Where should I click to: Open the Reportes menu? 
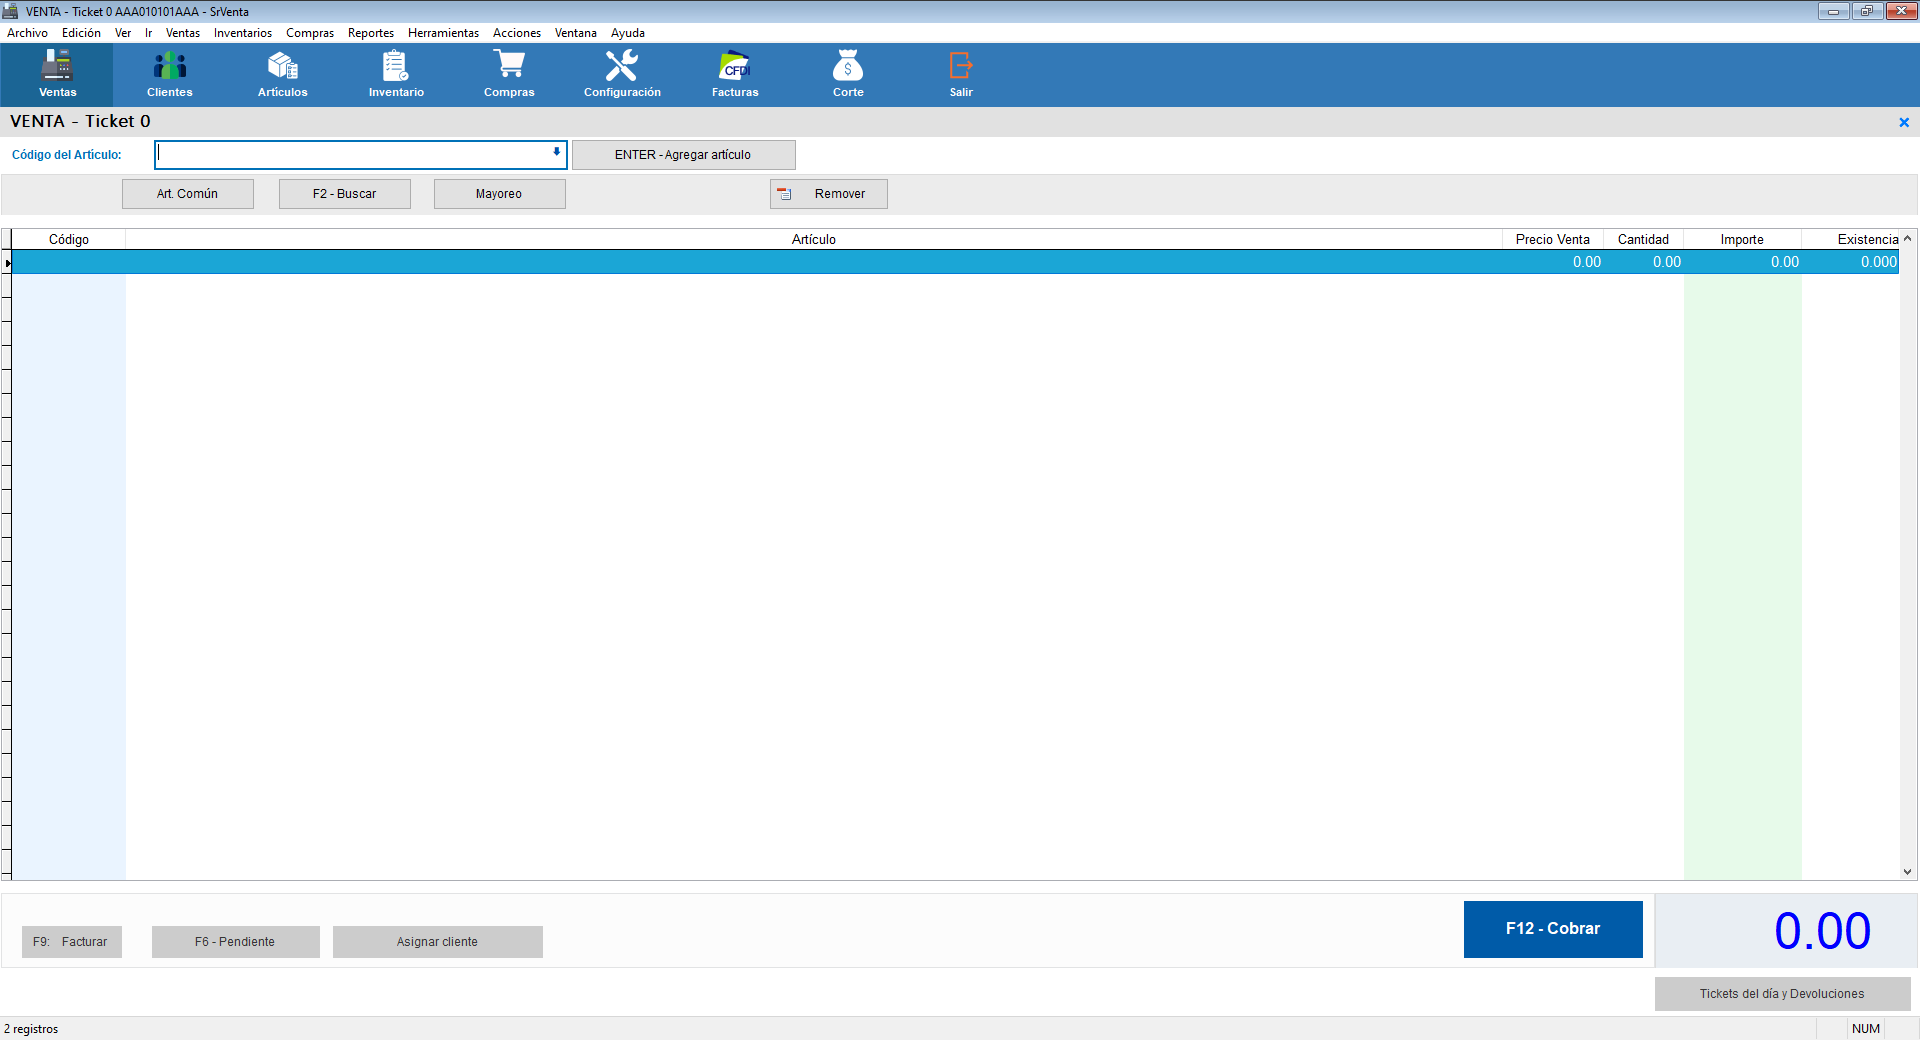pyautogui.click(x=371, y=33)
